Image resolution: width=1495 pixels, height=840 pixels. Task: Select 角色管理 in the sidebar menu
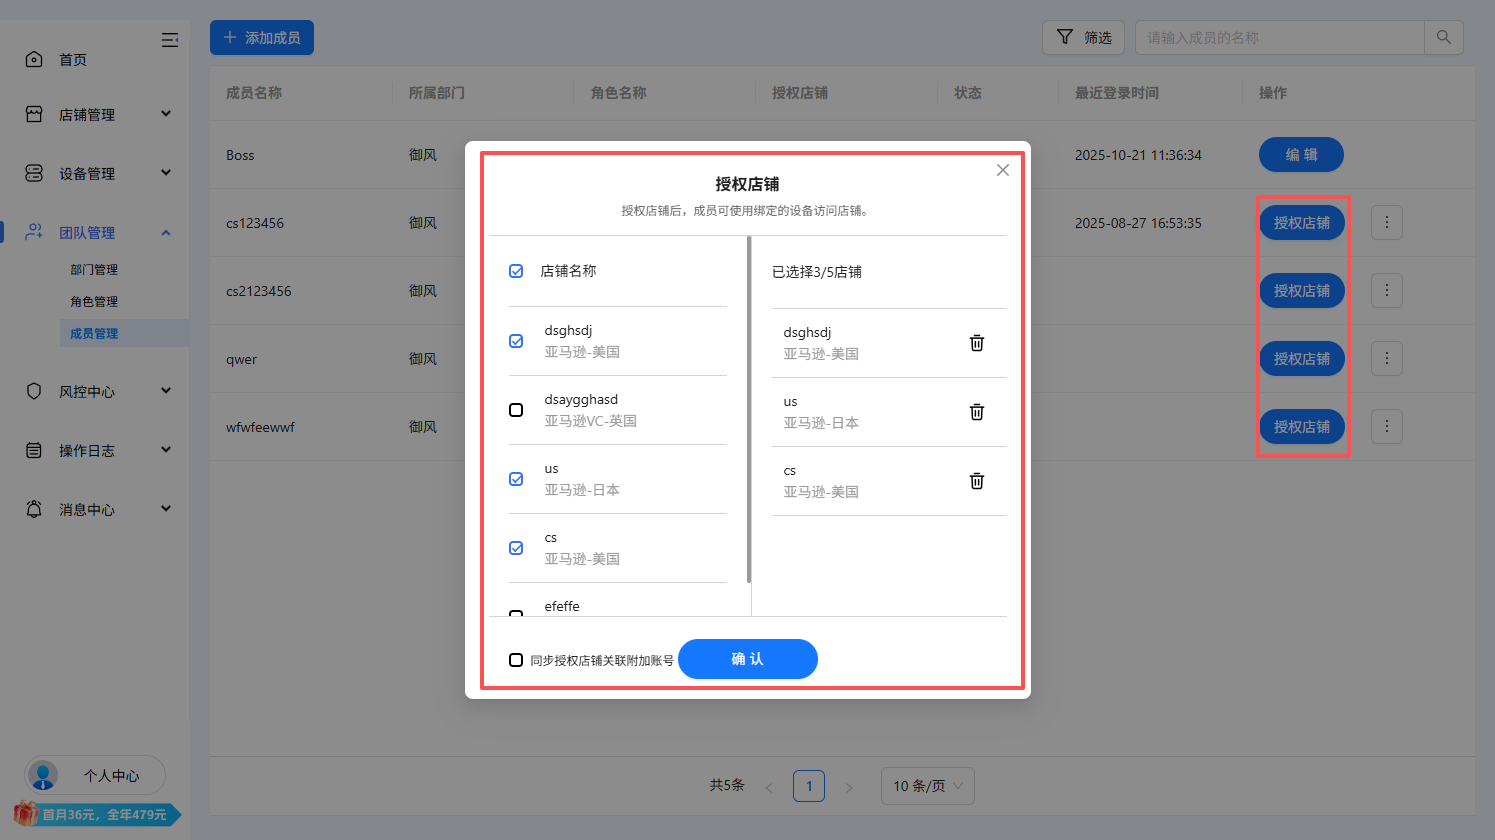[x=95, y=301]
